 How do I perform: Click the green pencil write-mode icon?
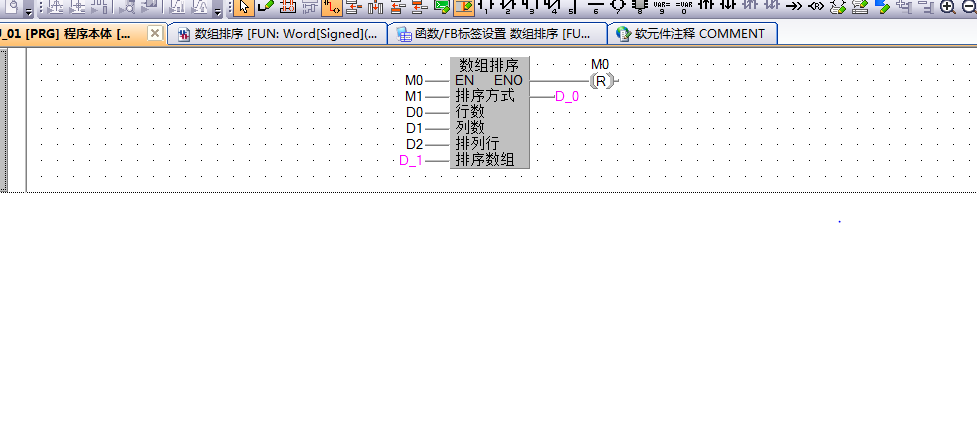click(x=266, y=7)
